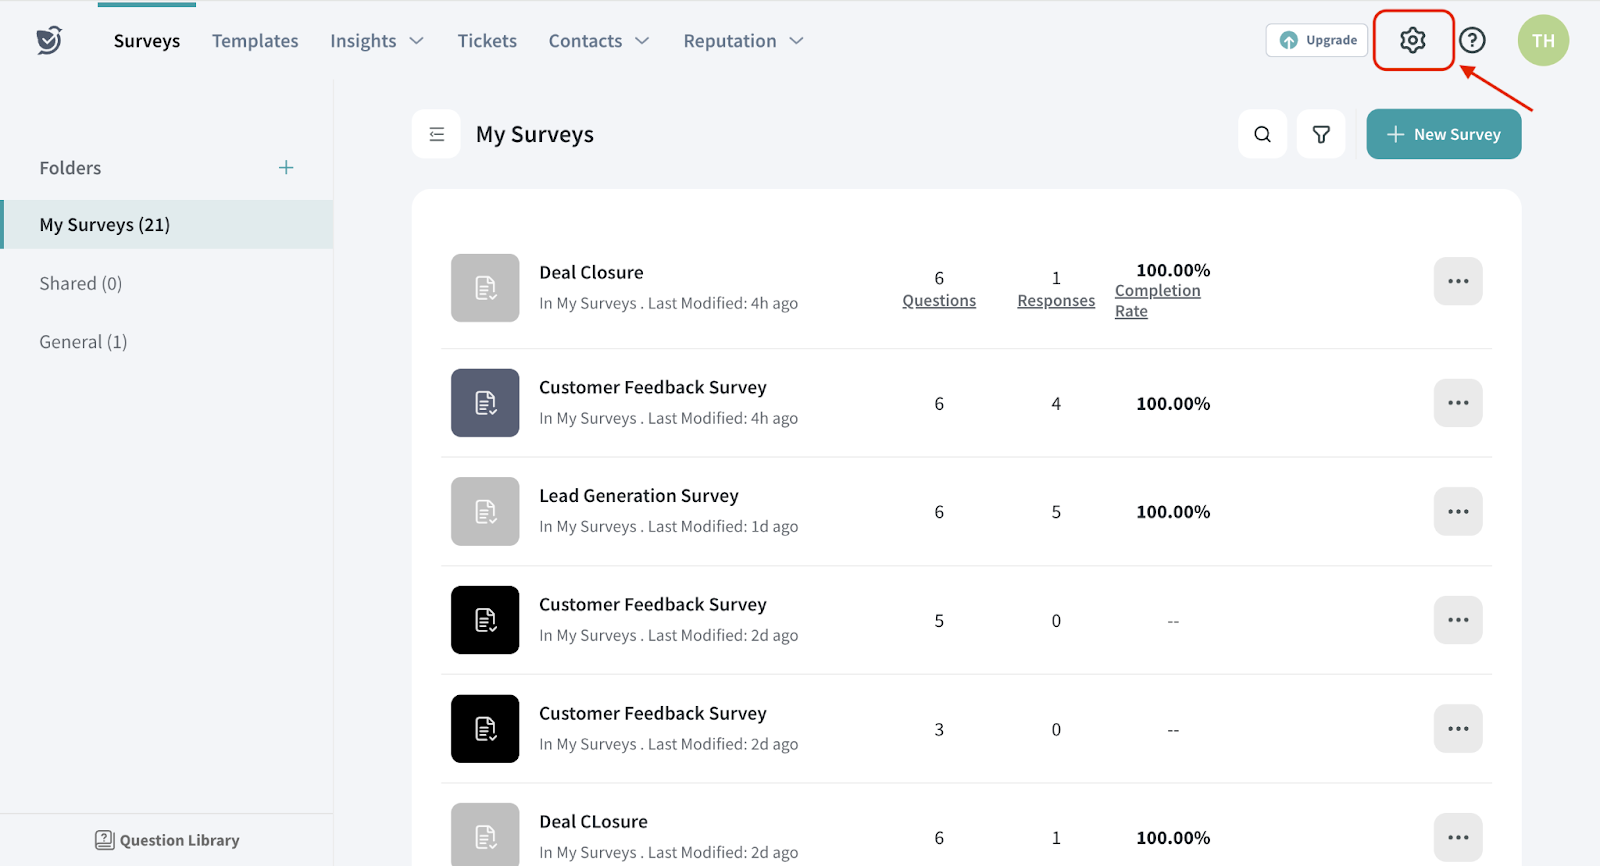Expand the Contacts dropdown
Image resolution: width=1600 pixels, height=866 pixels.
(598, 41)
